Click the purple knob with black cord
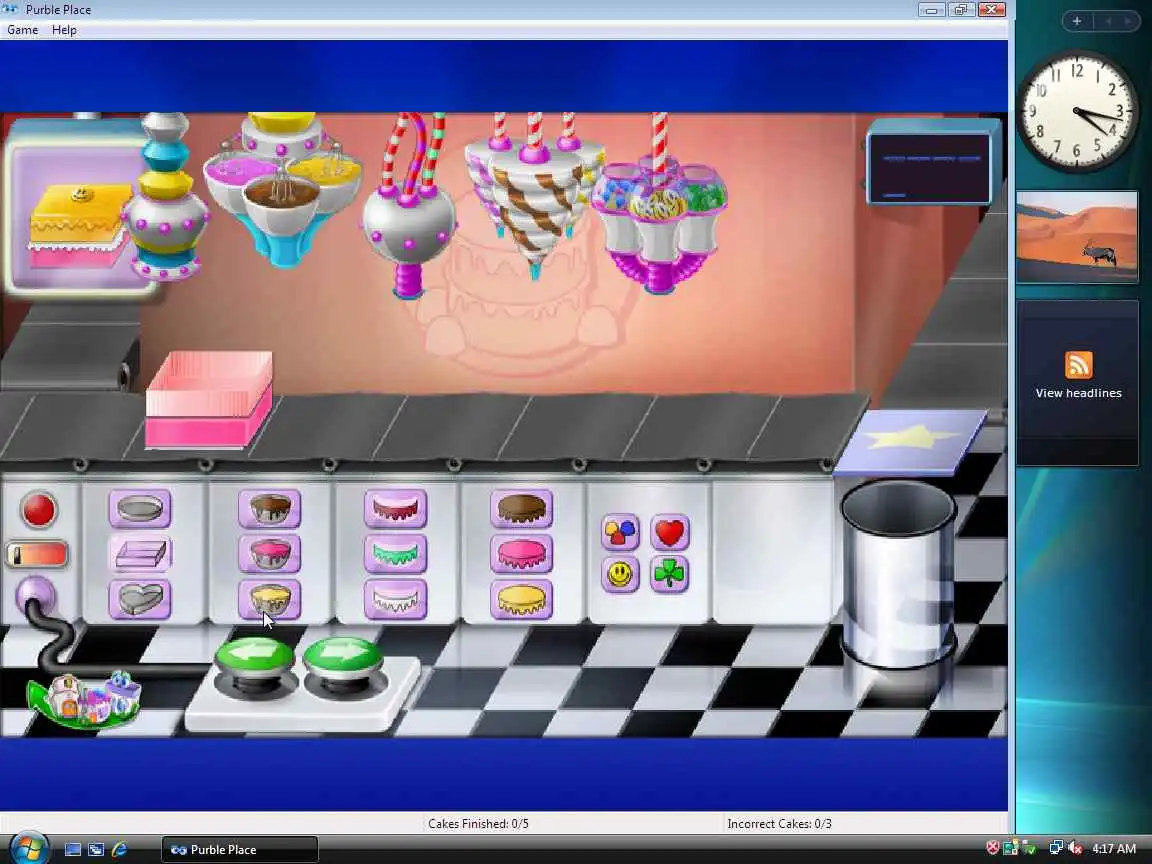The image size is (1152, 864). coord(35,595)
